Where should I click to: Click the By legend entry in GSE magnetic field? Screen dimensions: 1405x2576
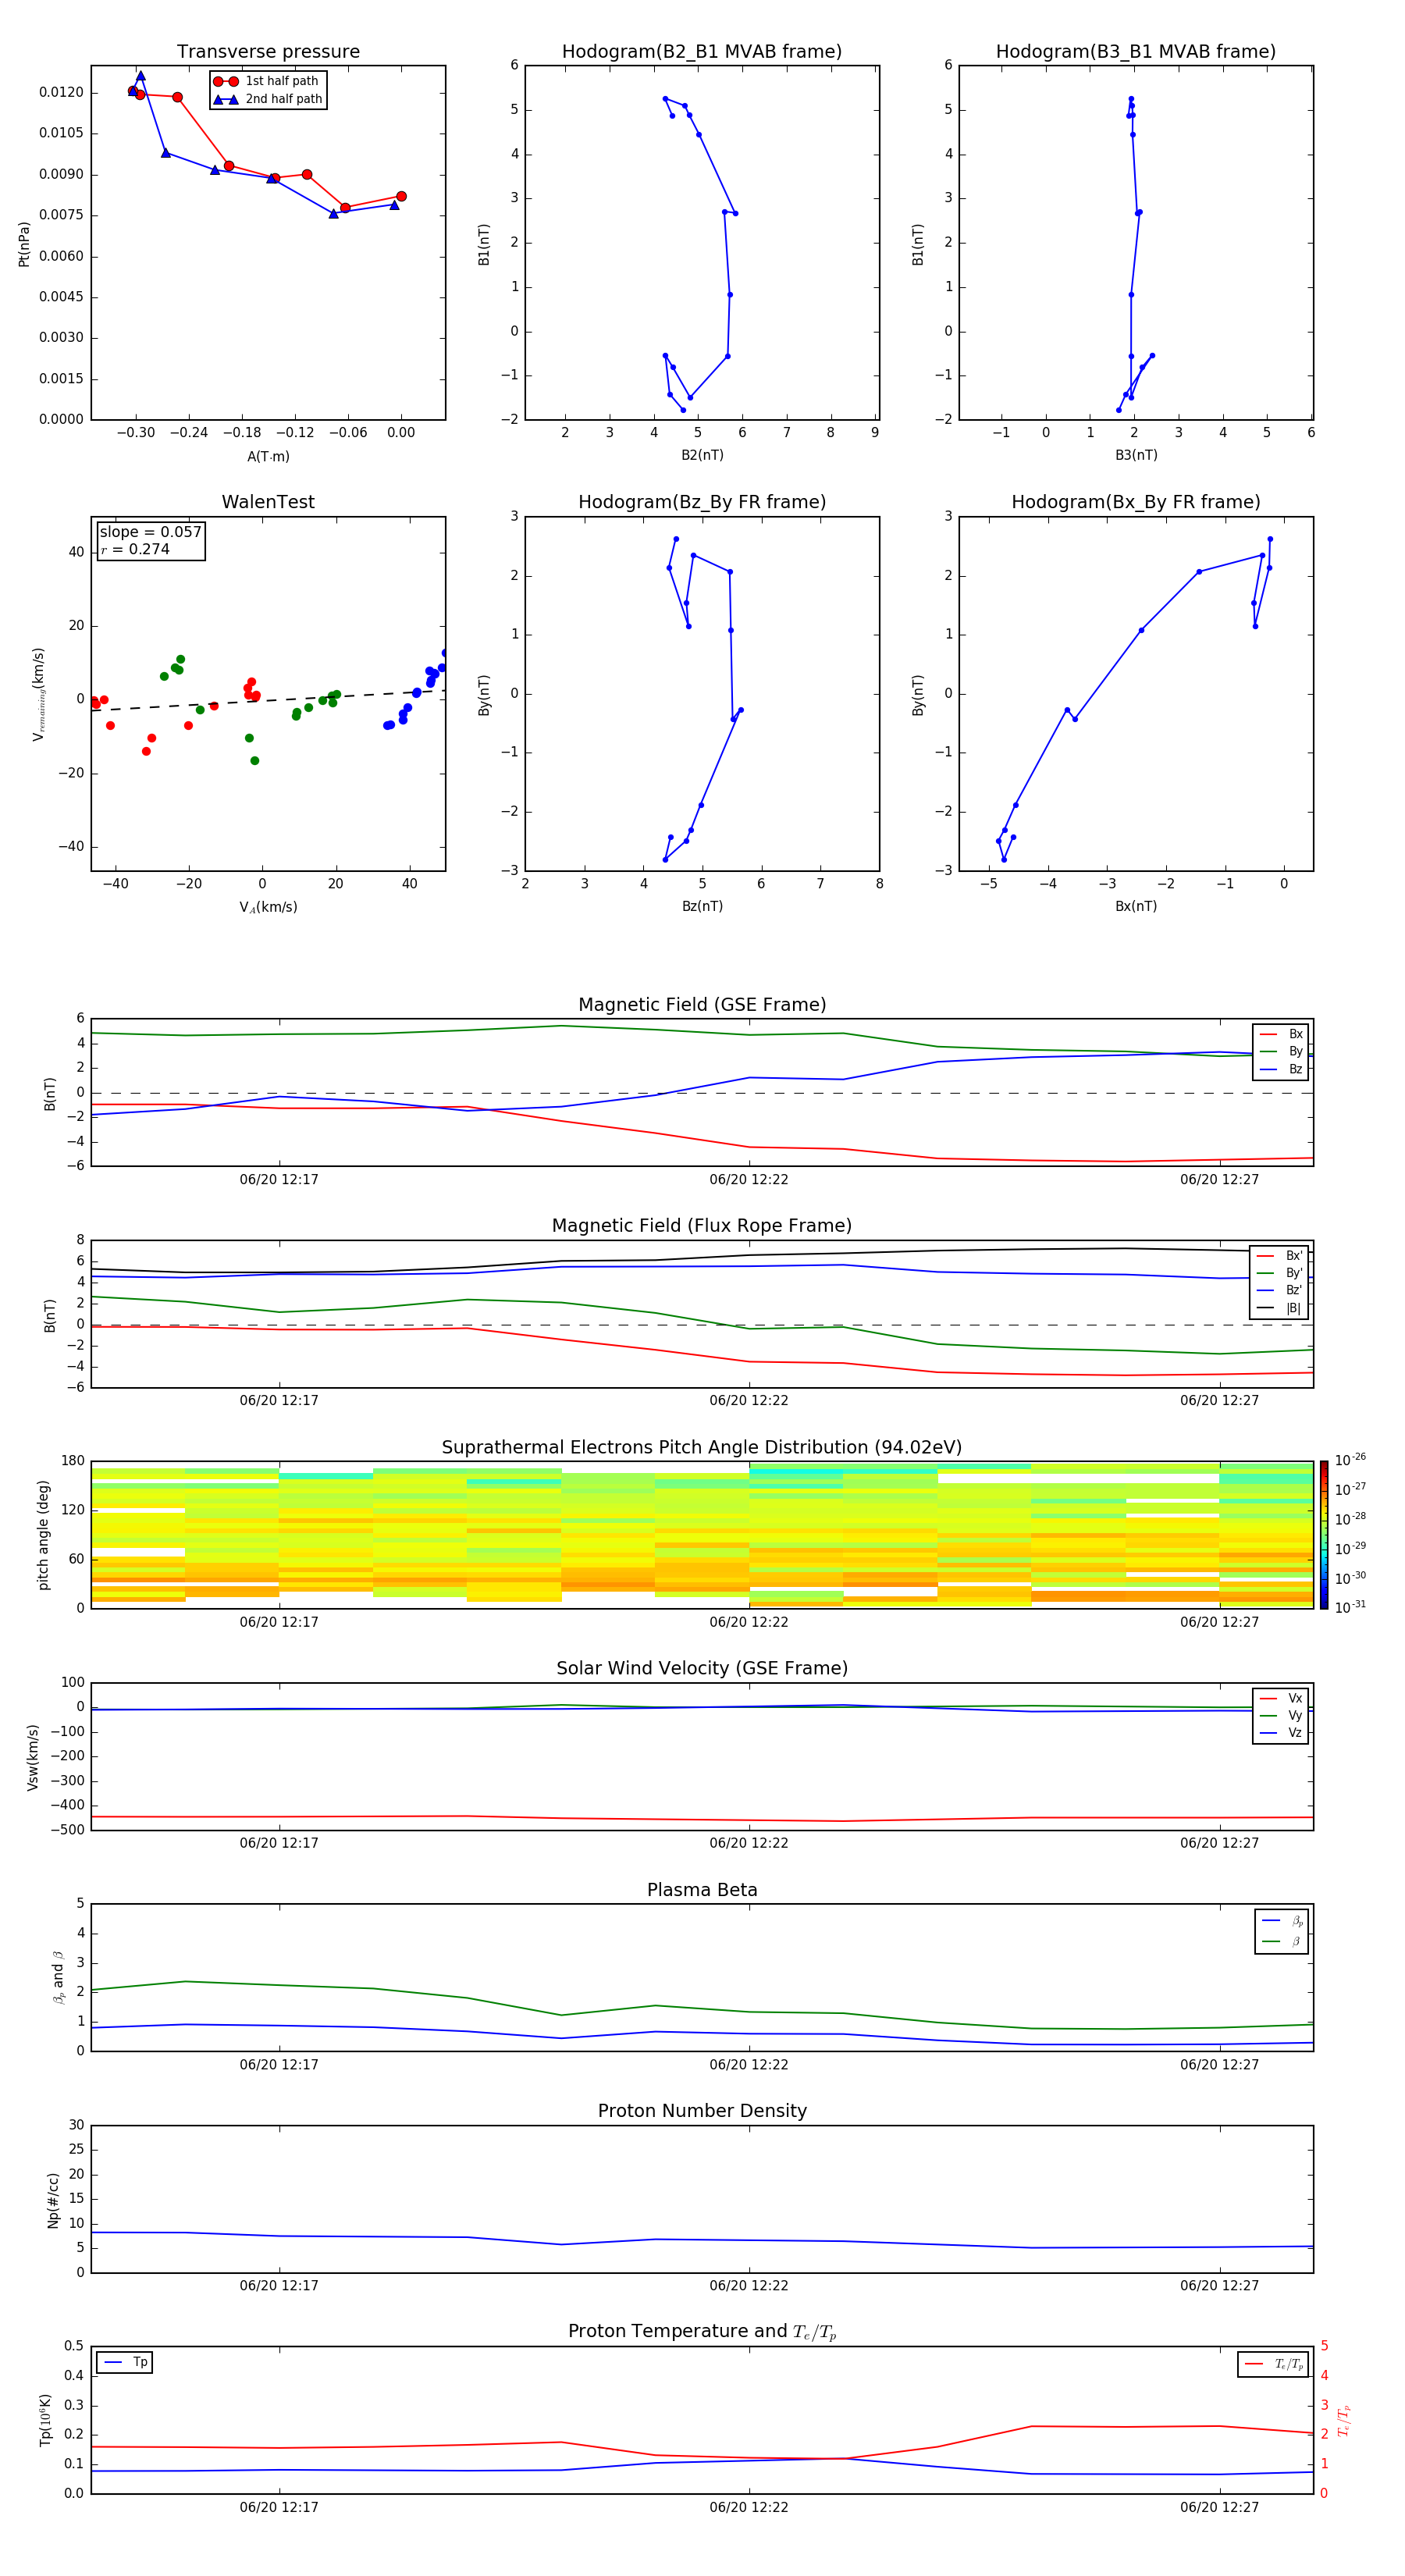click(x=1281, y=1051)
